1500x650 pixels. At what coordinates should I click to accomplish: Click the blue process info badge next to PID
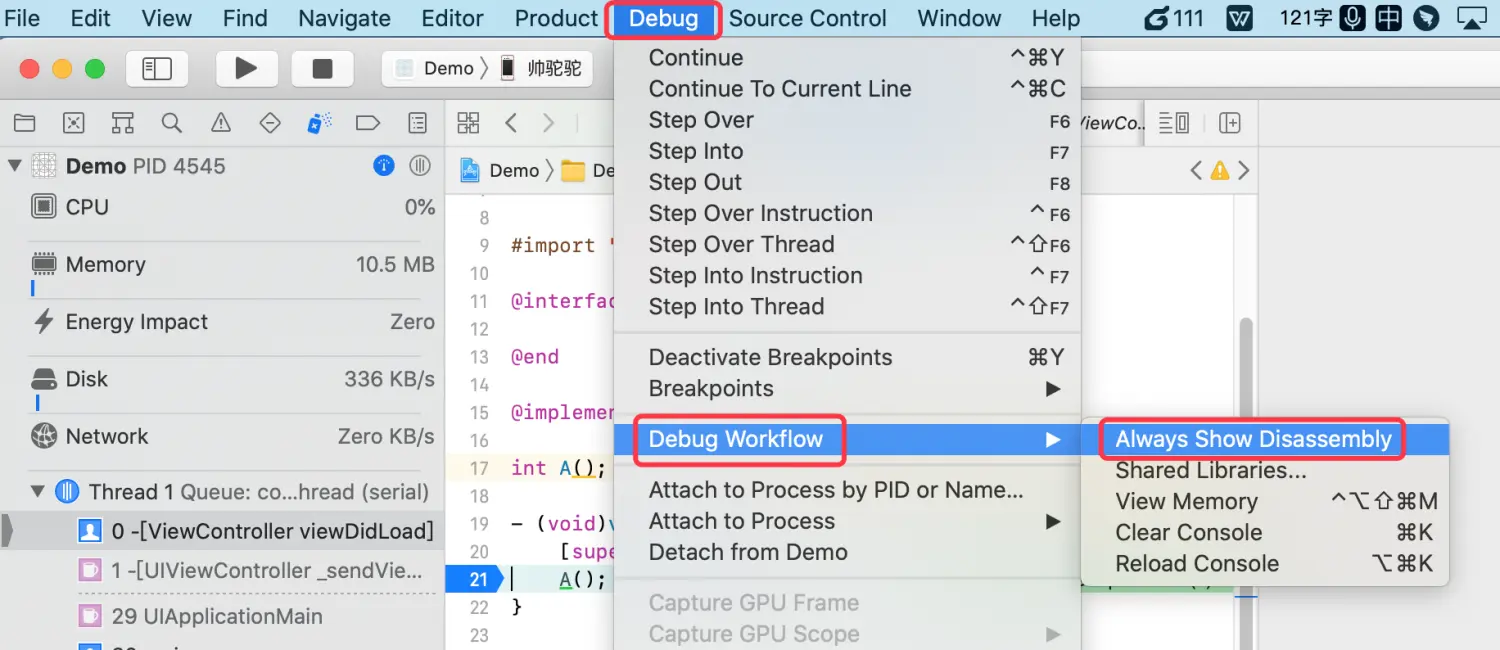pyautogui.click(x=384, y=166)
